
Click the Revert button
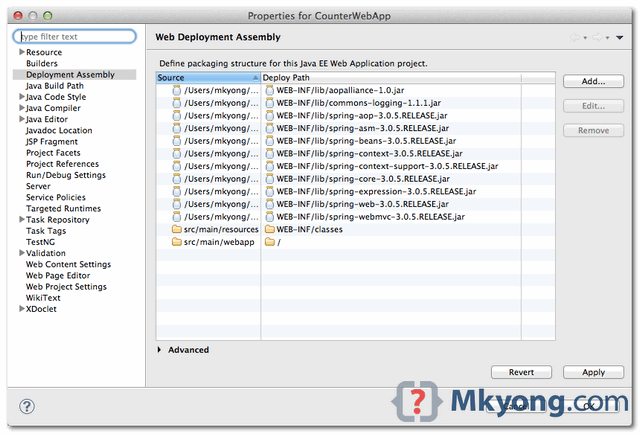click(521, 372)
